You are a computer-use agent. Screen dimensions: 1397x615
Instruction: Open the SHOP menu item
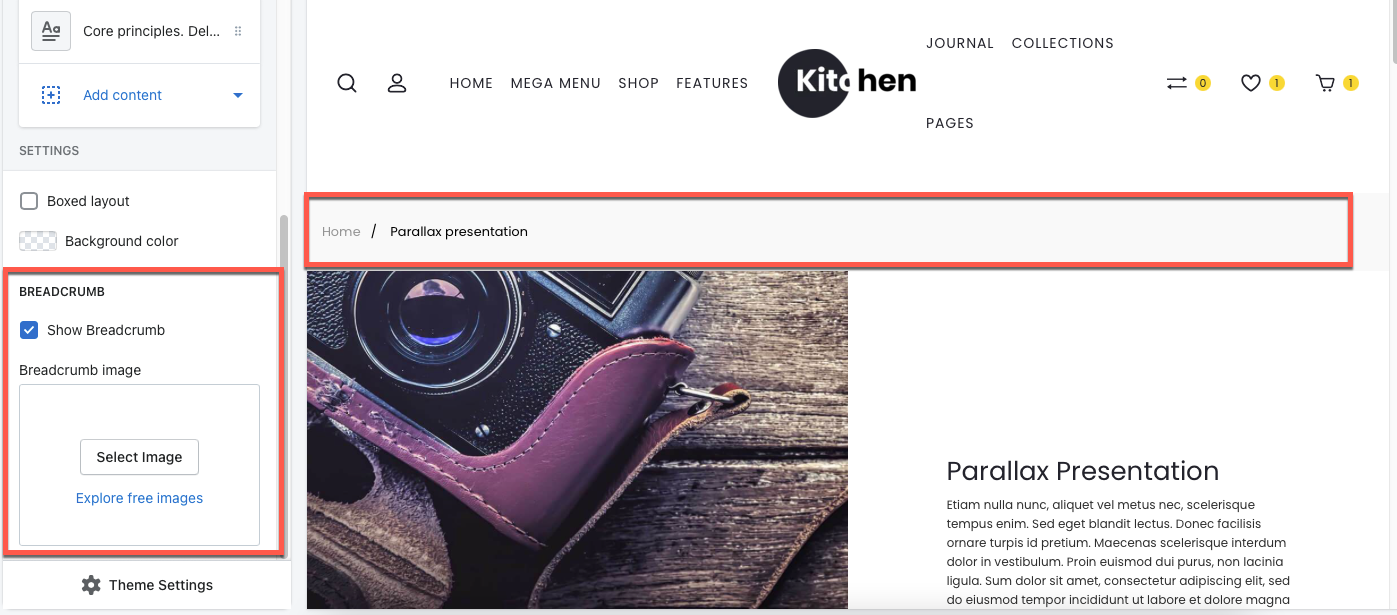pos(639,83)
